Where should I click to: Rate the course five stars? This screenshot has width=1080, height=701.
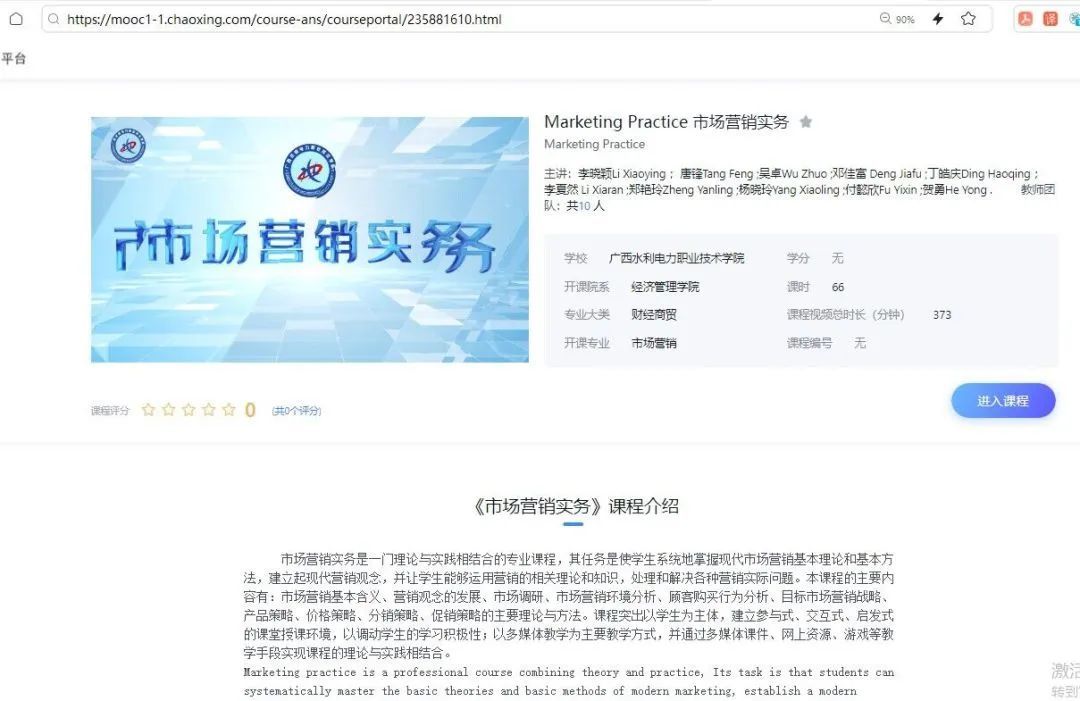pos(229,409)
